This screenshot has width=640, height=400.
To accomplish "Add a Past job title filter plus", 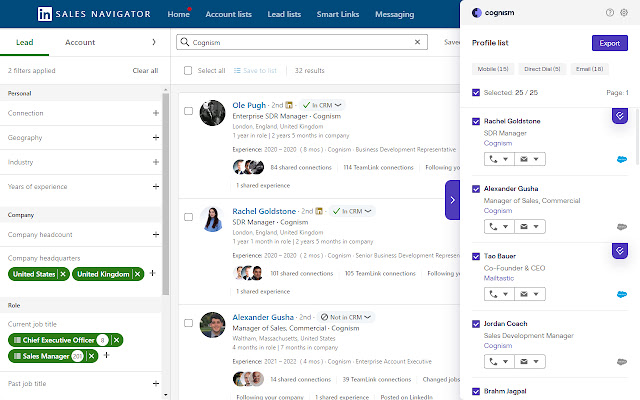I will [x=156, y=383].
